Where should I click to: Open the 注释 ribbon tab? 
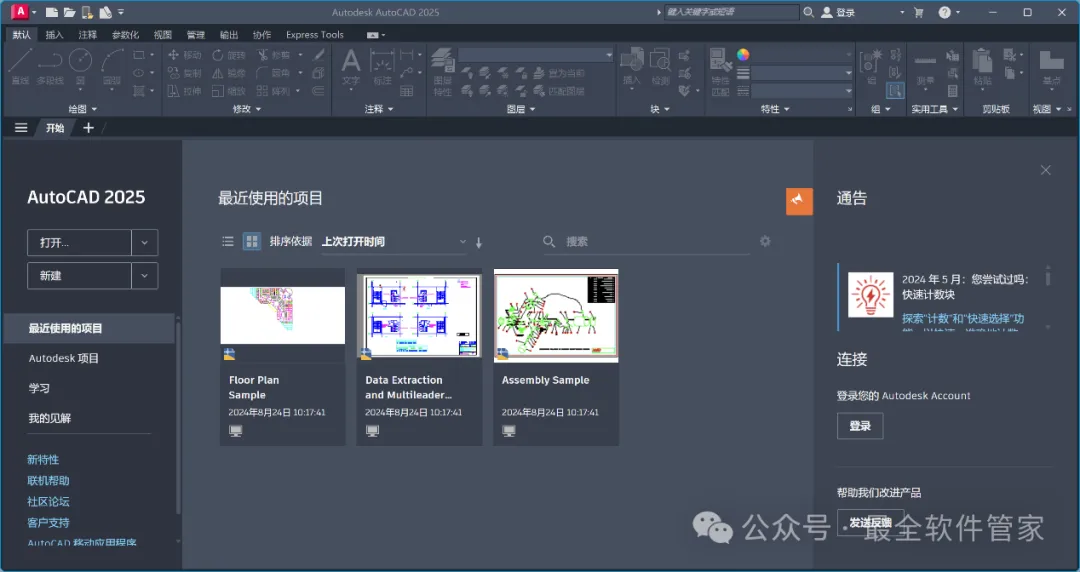tap(87, 34)
